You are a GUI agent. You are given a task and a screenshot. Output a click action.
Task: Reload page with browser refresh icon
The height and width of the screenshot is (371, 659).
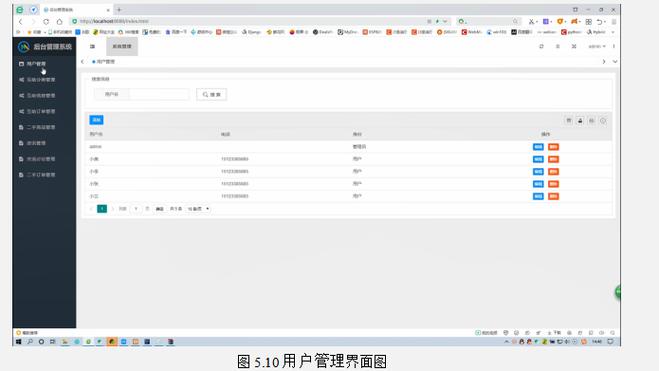[46, 21]
